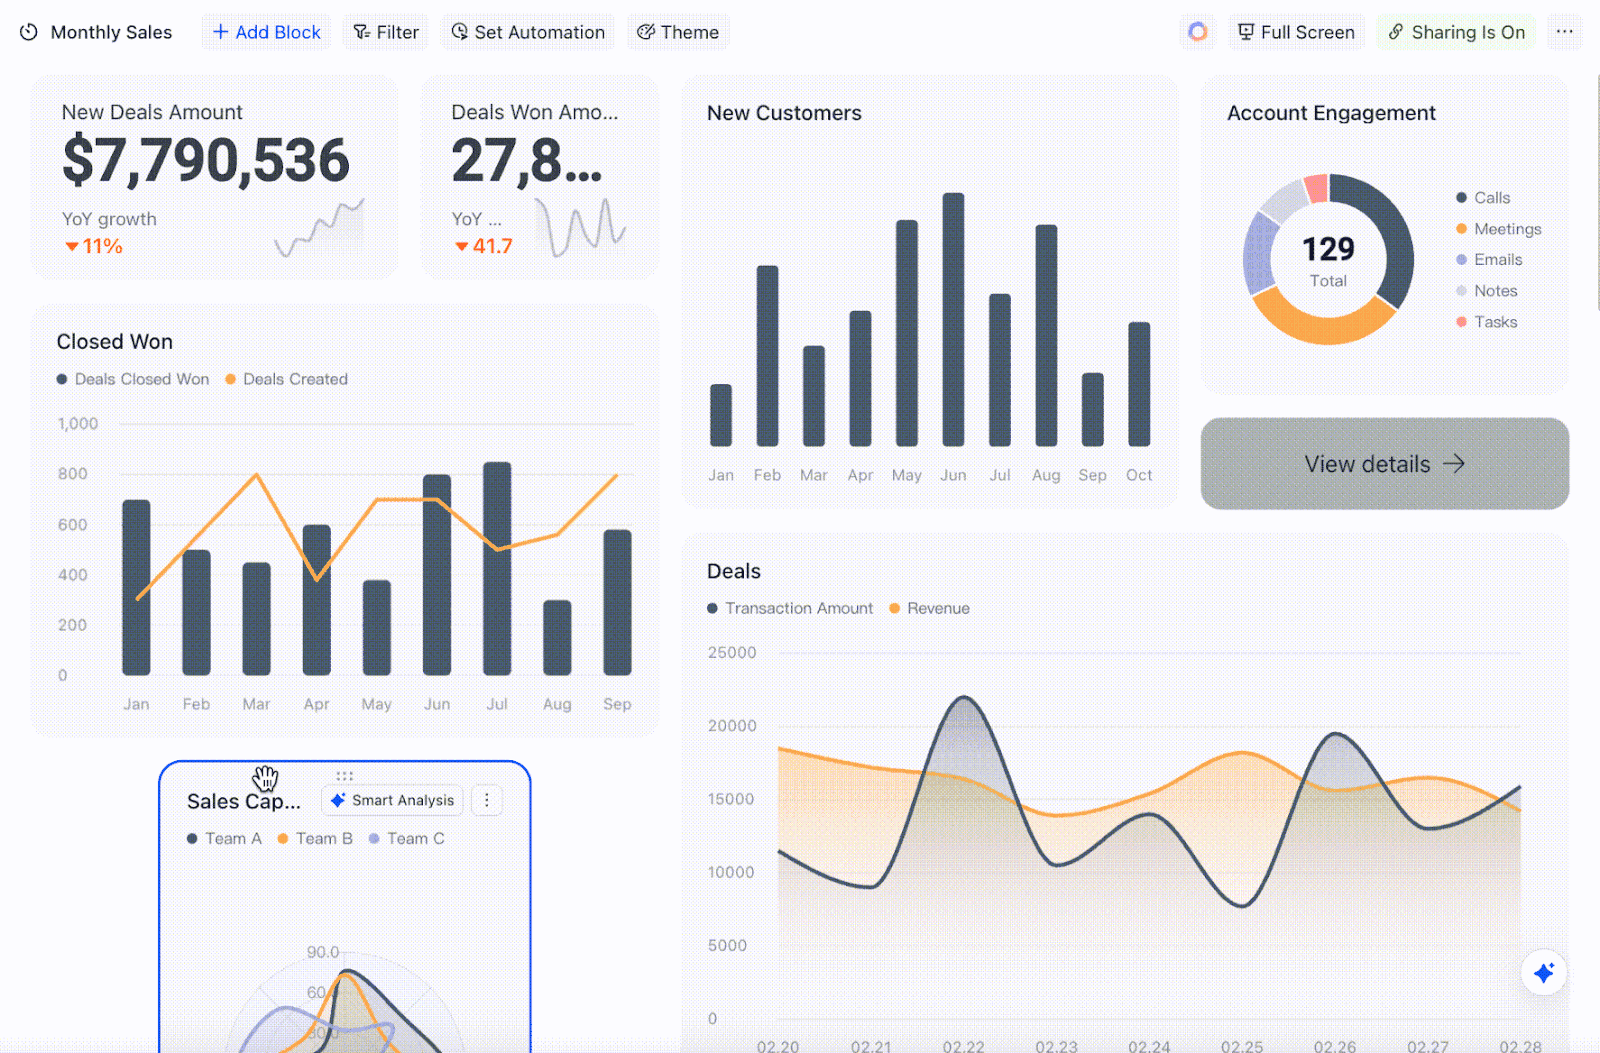Enter Full Screen mode
The image size is (1600, 1053).
pos(1296,32)
